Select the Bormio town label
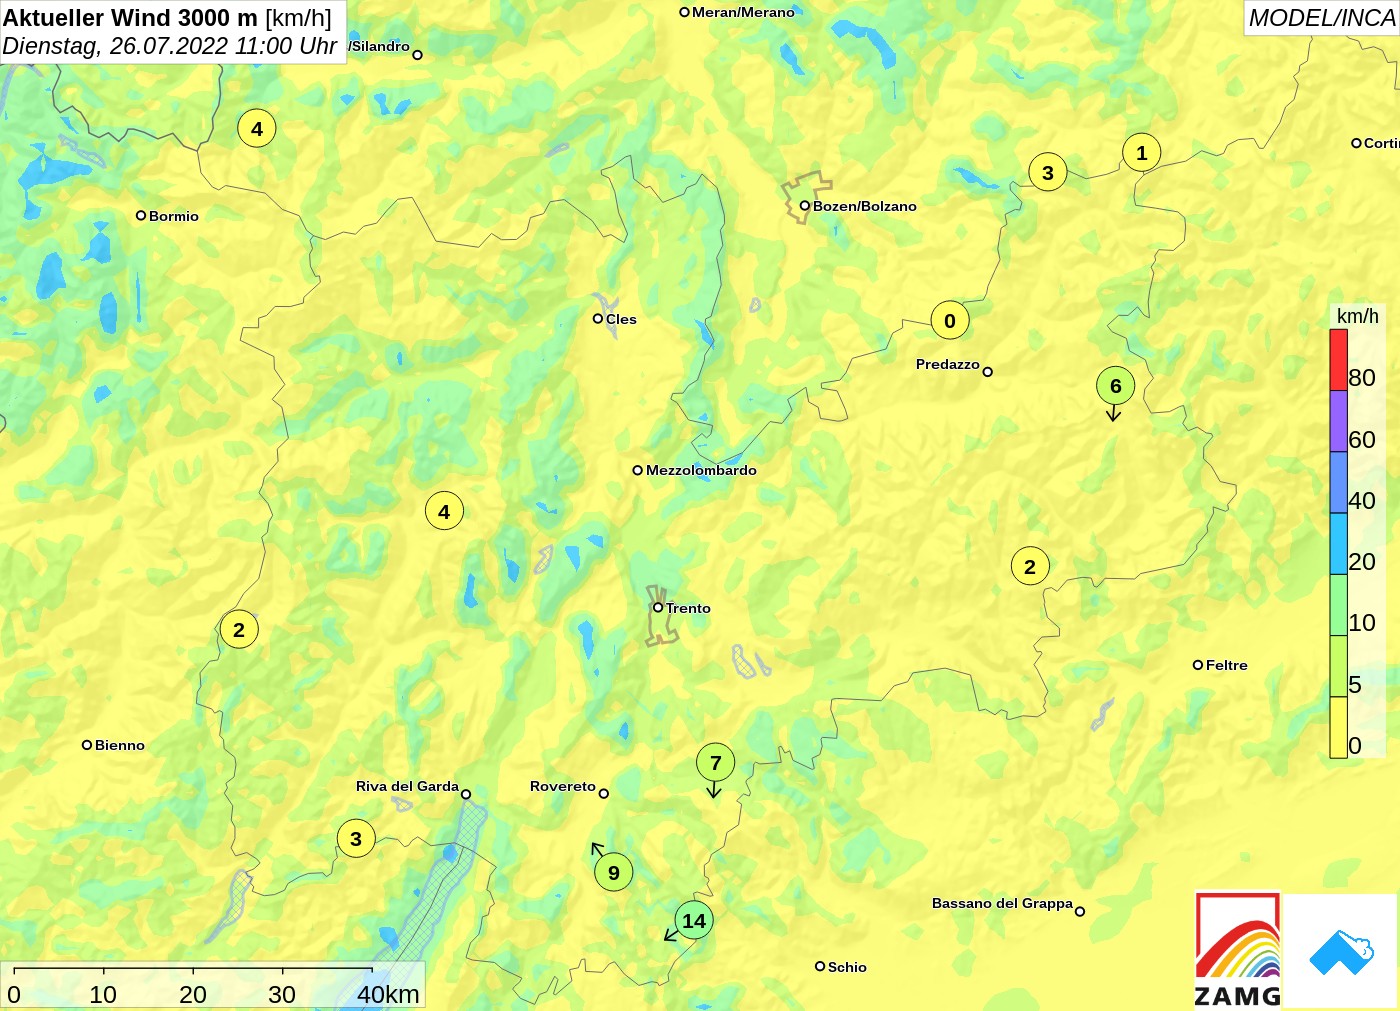1400x1011 pixels. click(174, 216)
